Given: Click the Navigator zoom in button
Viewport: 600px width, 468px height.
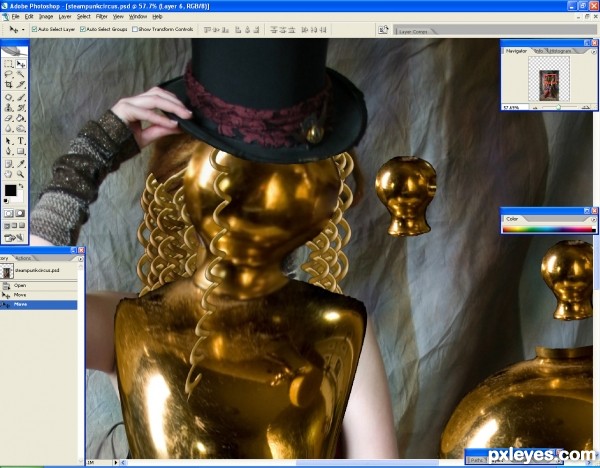Looking at the screenshot, I should [585, 108].
